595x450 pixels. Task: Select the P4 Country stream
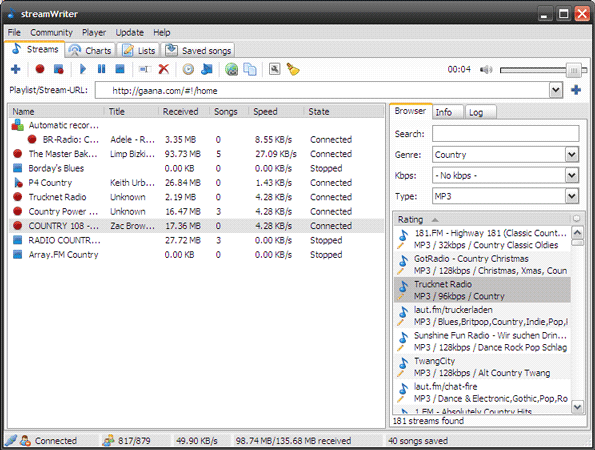point(197,183)
